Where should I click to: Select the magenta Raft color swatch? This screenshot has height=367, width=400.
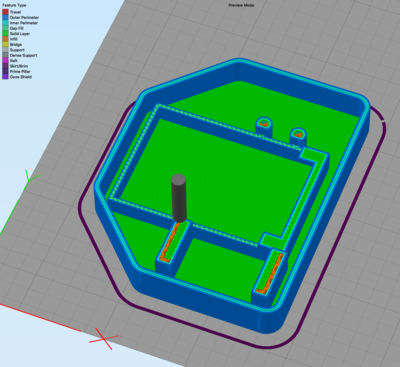point(5,61)
